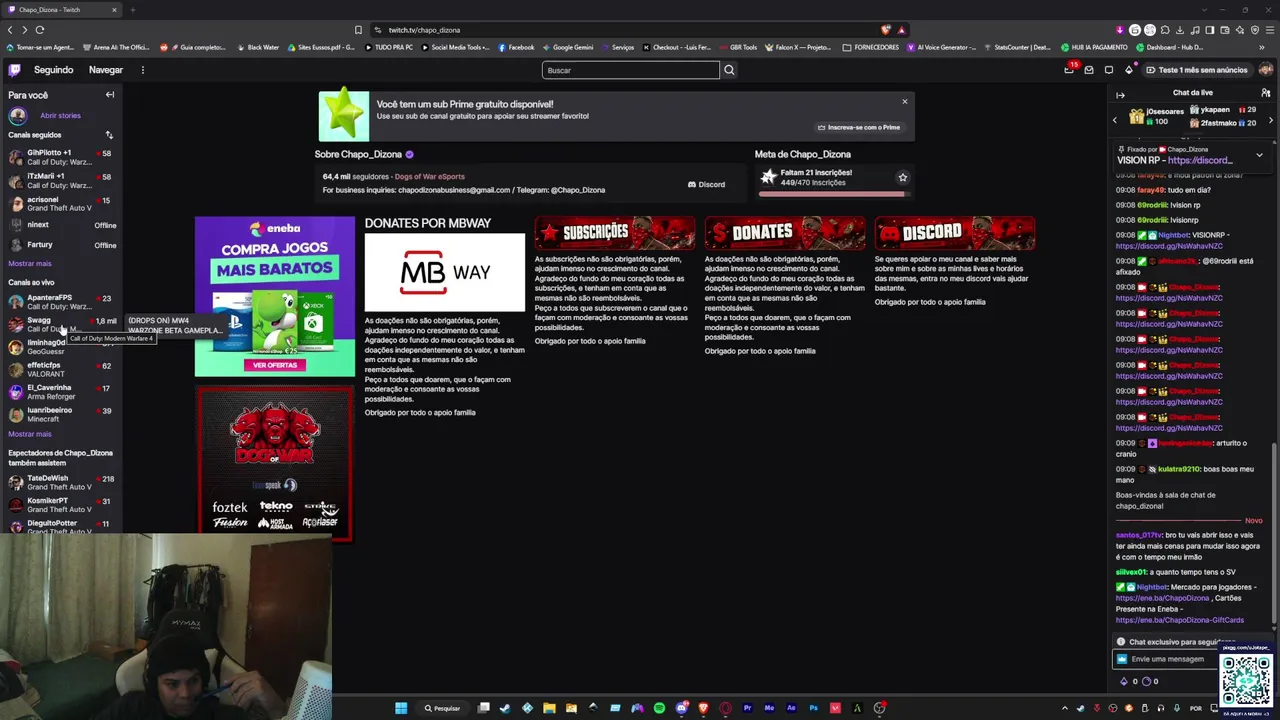Bookmark this page in address bar
This screenshot has width=1280, height=720.
358,30
